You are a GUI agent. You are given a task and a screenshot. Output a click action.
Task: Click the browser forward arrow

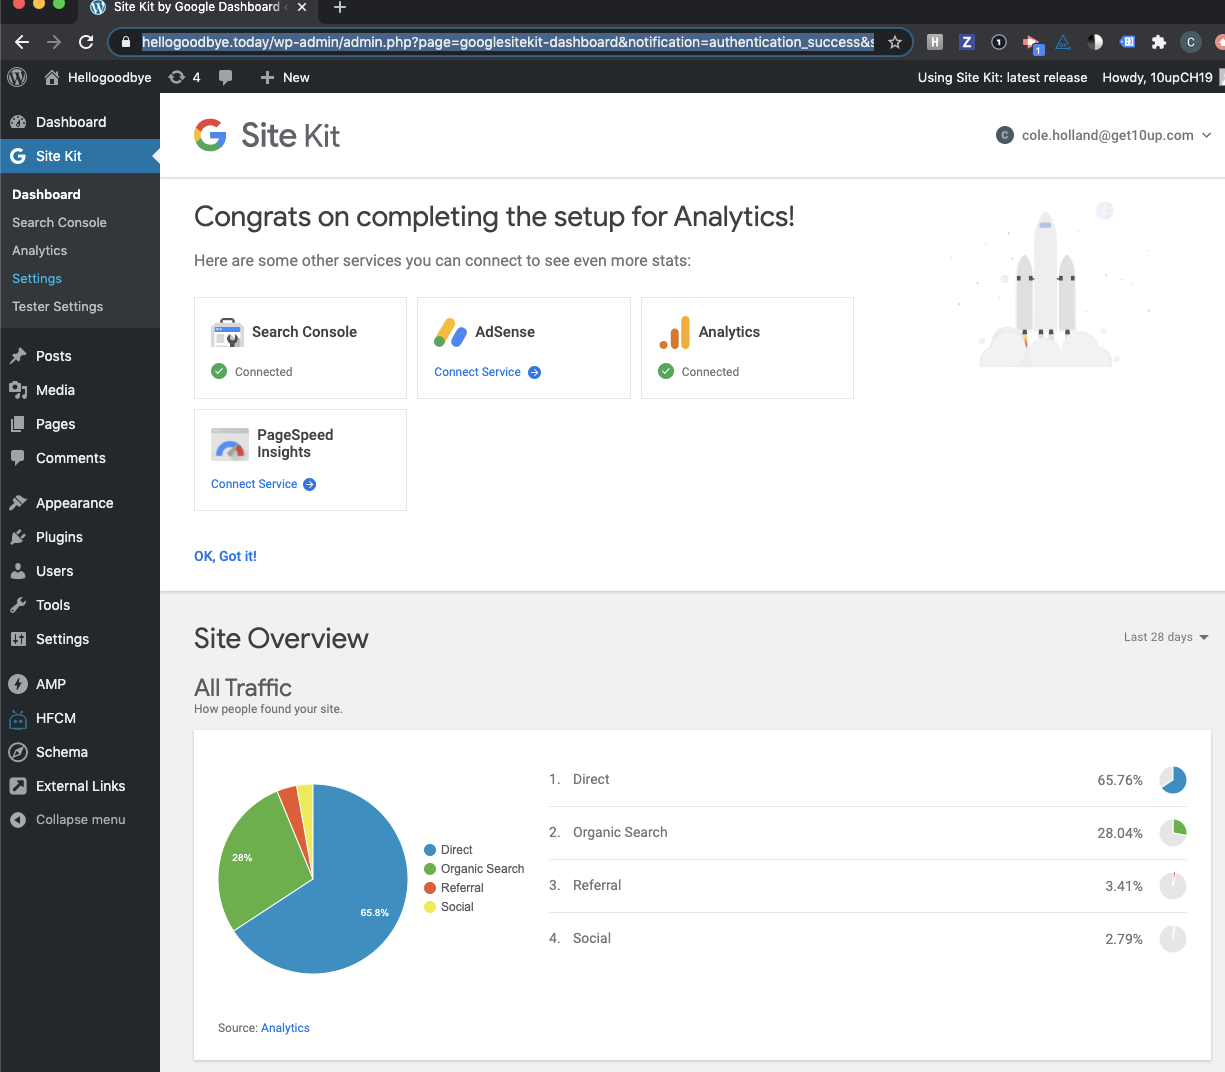tap(54, 42)
